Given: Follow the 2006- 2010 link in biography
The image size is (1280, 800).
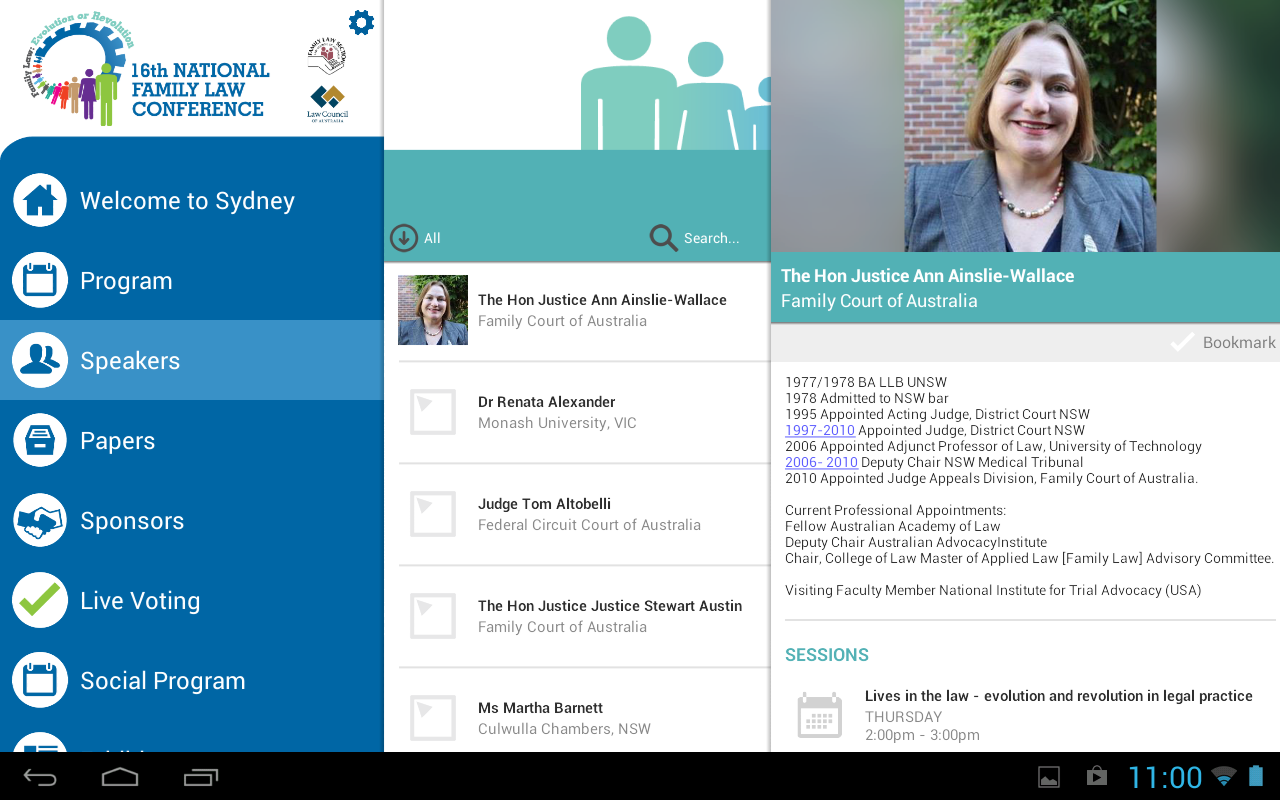Looking at the screenshot, I should point(821,462).
